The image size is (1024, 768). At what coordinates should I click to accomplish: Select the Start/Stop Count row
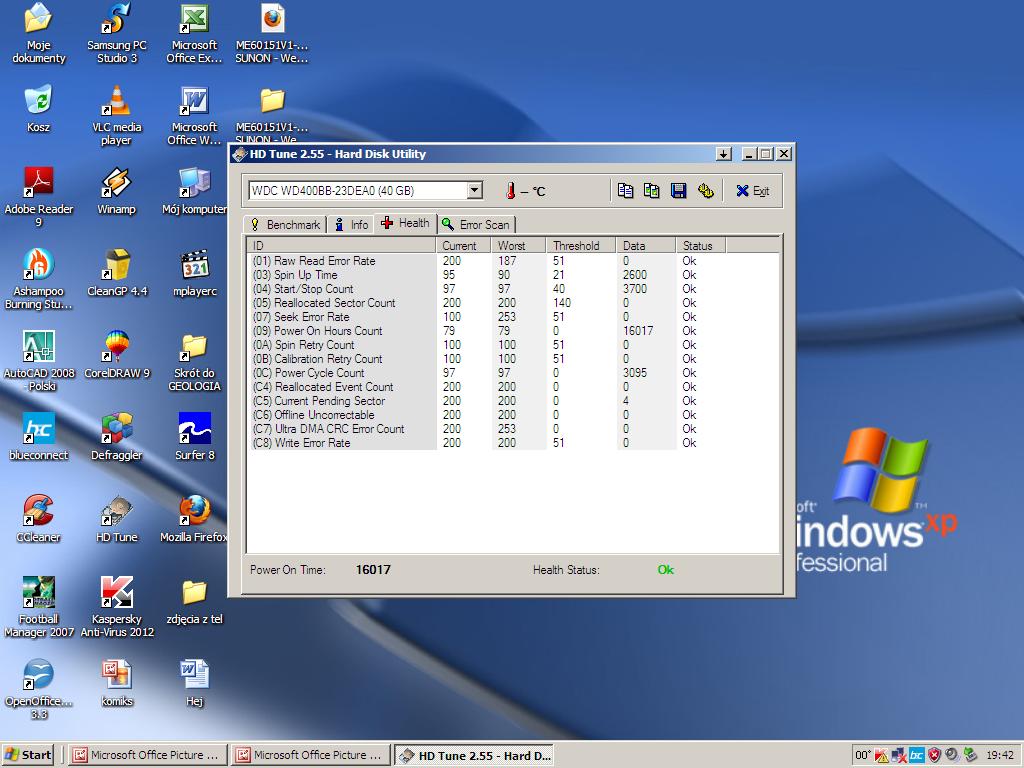[x=513, y=289]
